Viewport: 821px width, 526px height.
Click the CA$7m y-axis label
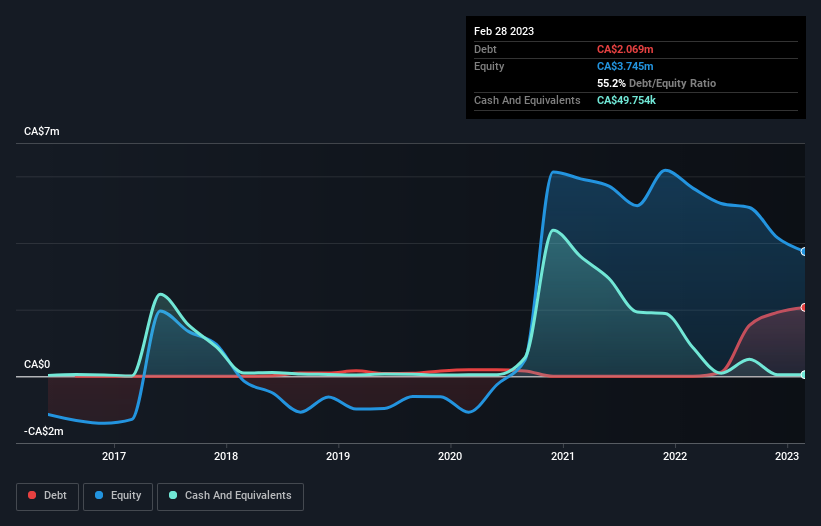pos(42,131)
